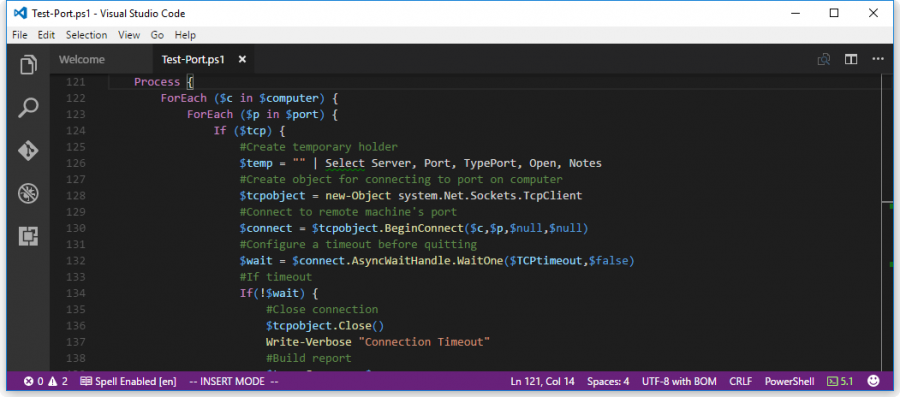Close the Test-Port.ps1 tab

[x=242, y=59]
